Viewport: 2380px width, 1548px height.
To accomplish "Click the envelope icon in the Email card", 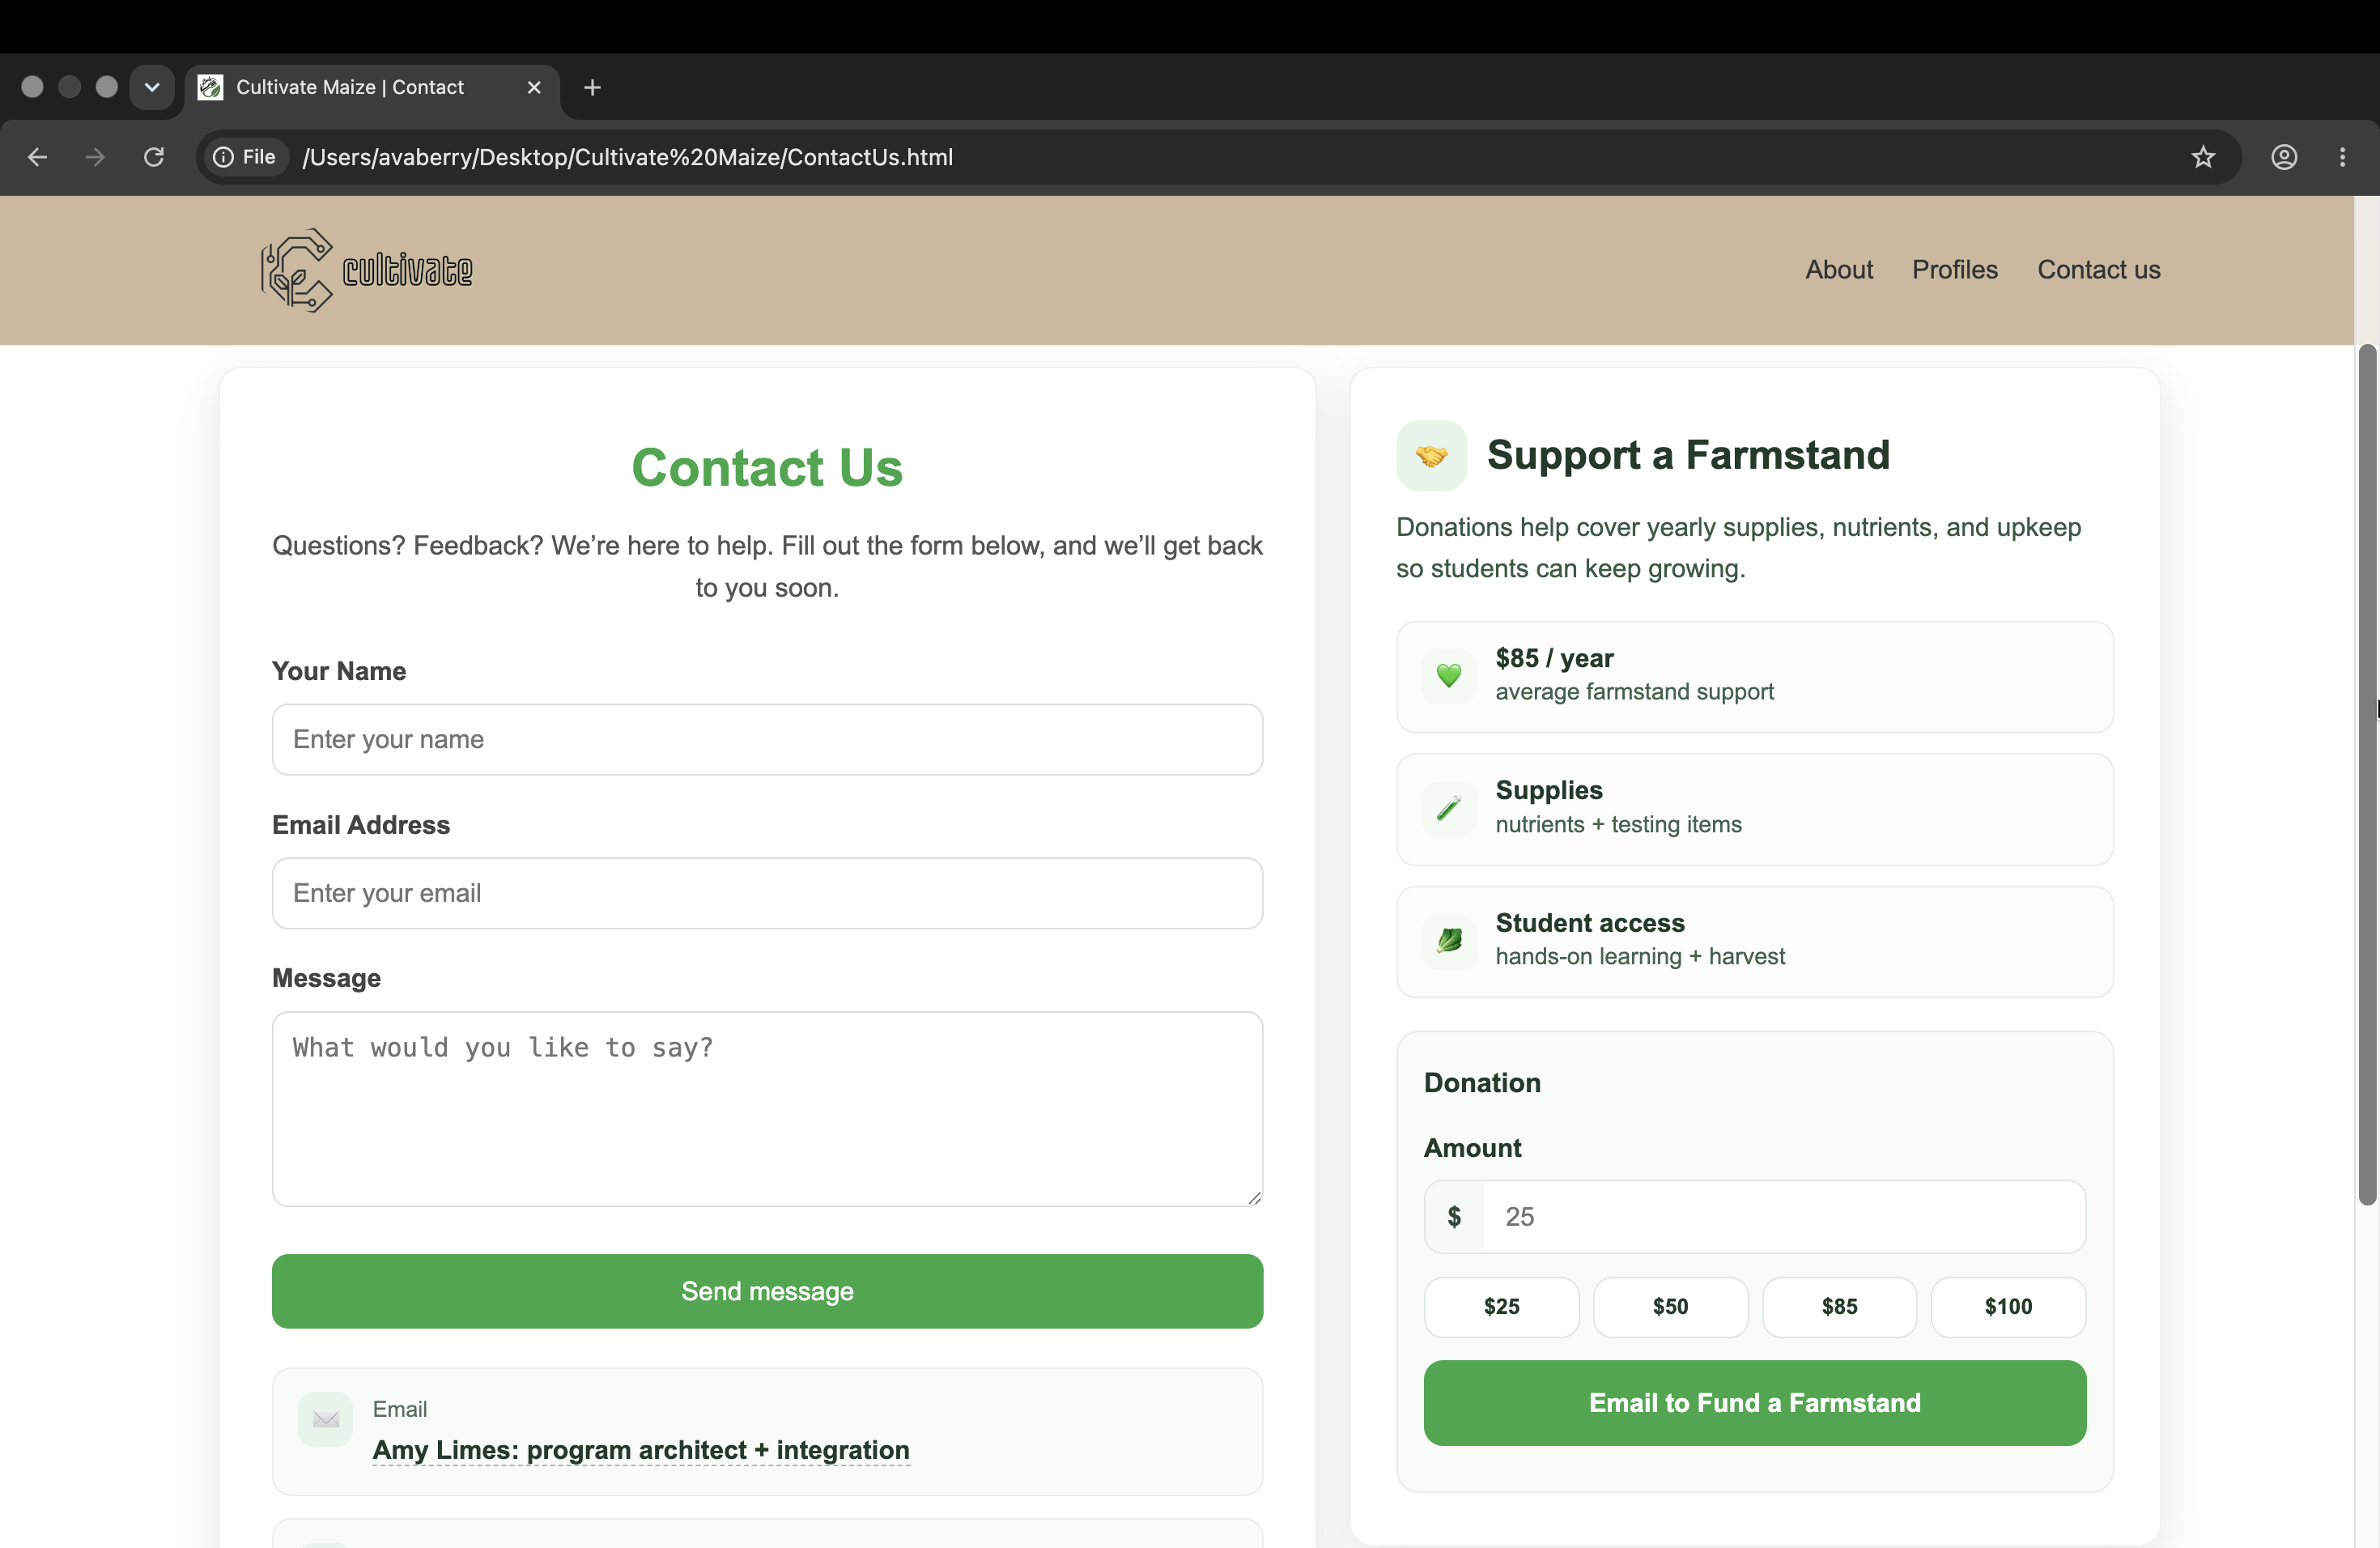I will coord(325,1418).
